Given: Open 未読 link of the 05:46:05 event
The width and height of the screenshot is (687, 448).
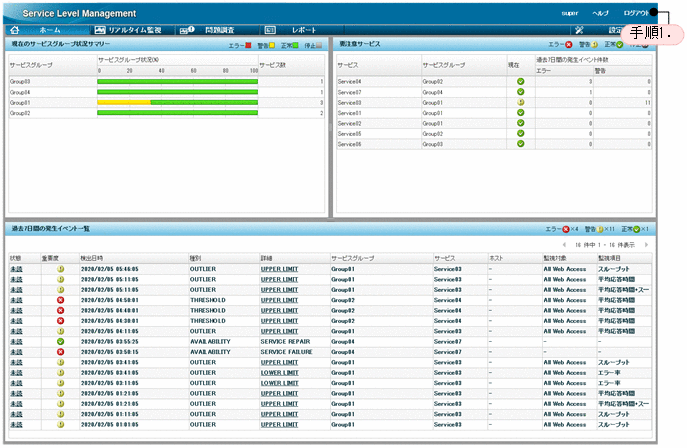Looking at the screenshot, I should click(16, 268).
